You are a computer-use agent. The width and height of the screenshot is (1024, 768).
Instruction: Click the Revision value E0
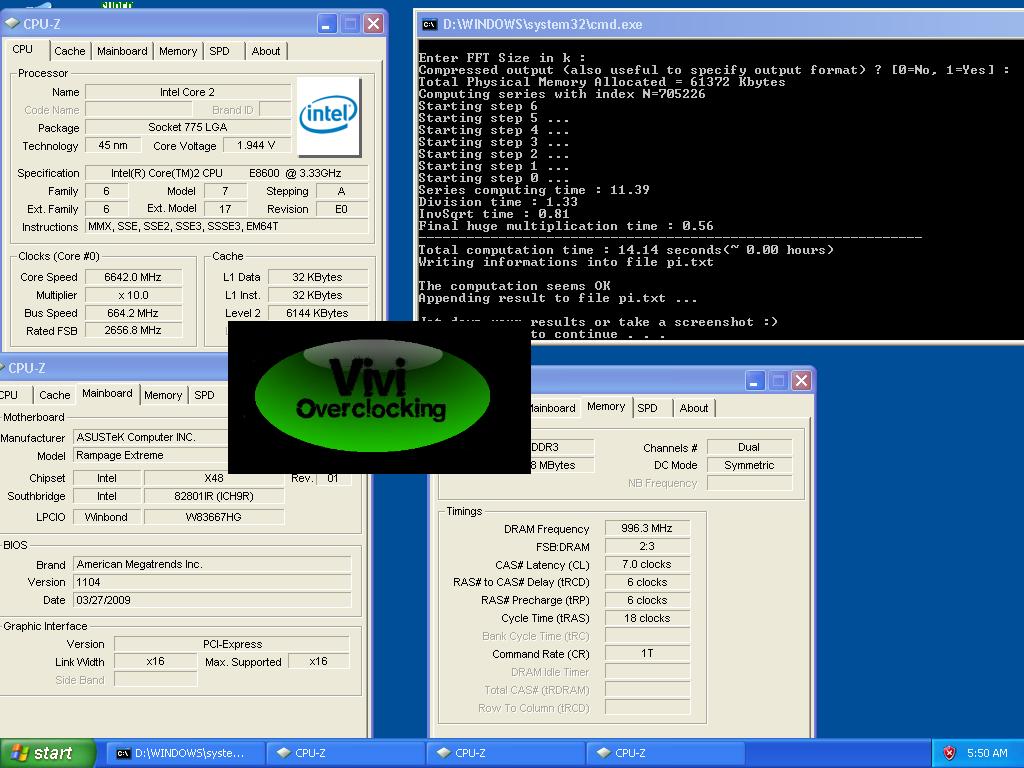(x=342, y=209)
